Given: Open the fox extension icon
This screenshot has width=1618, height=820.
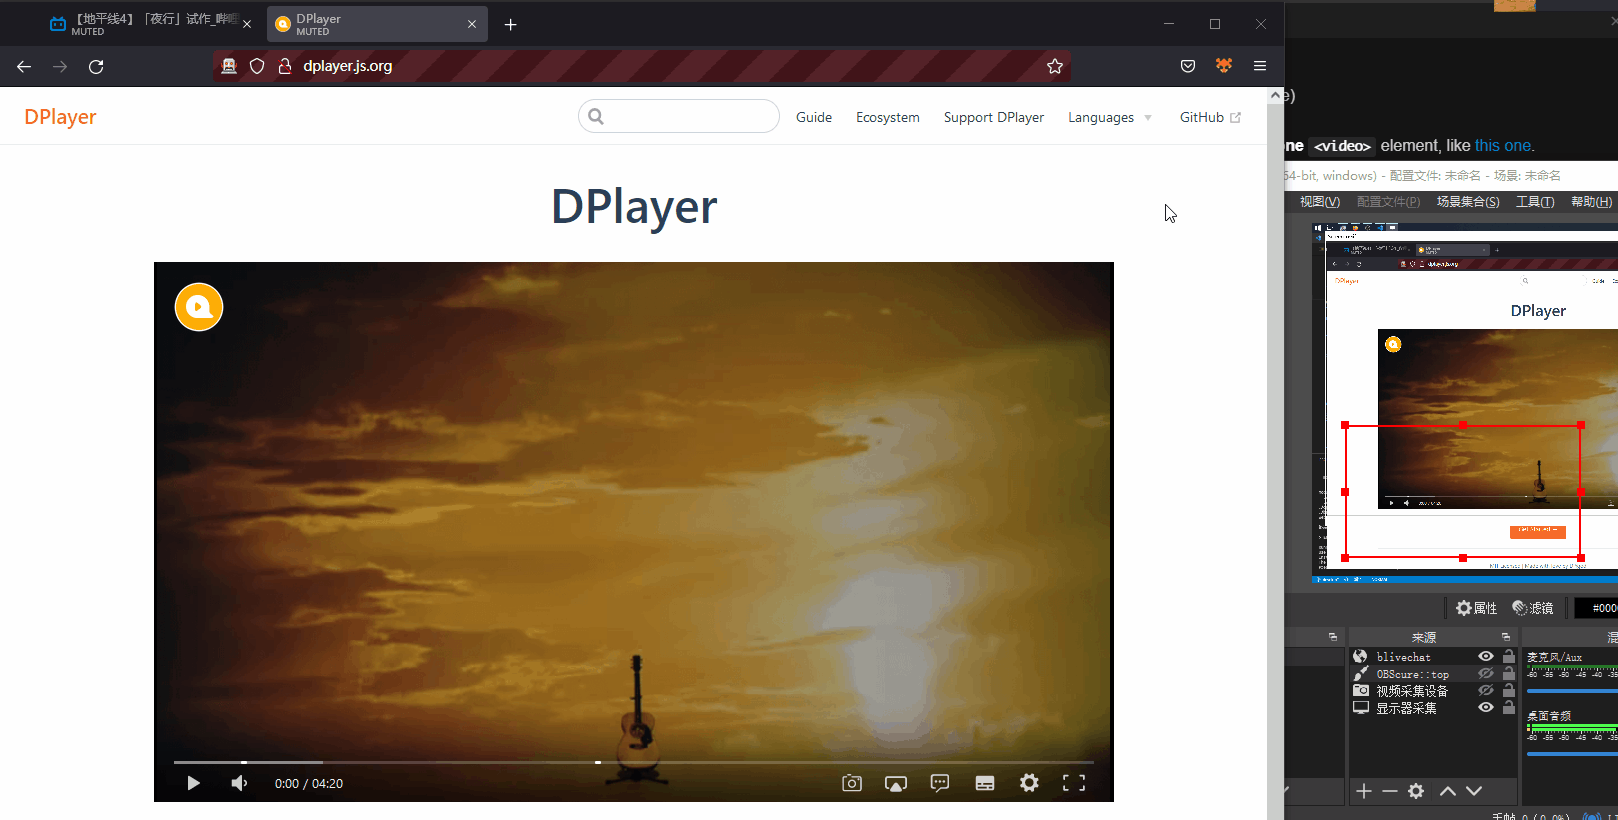Looking at the screenshot, I should pyautogui.click(x=1224, y=66).
